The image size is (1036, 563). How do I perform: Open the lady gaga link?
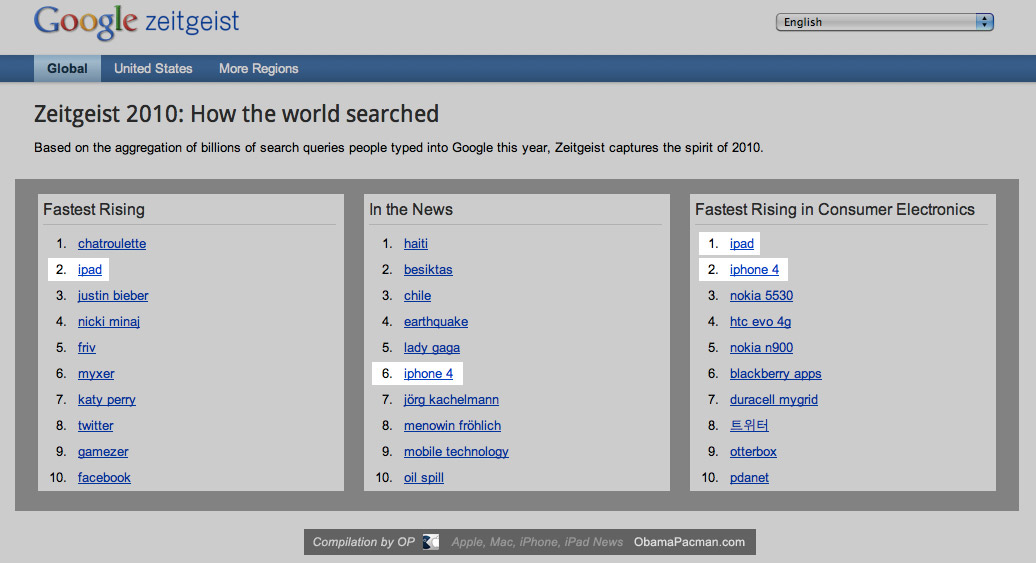click(432, 348)
